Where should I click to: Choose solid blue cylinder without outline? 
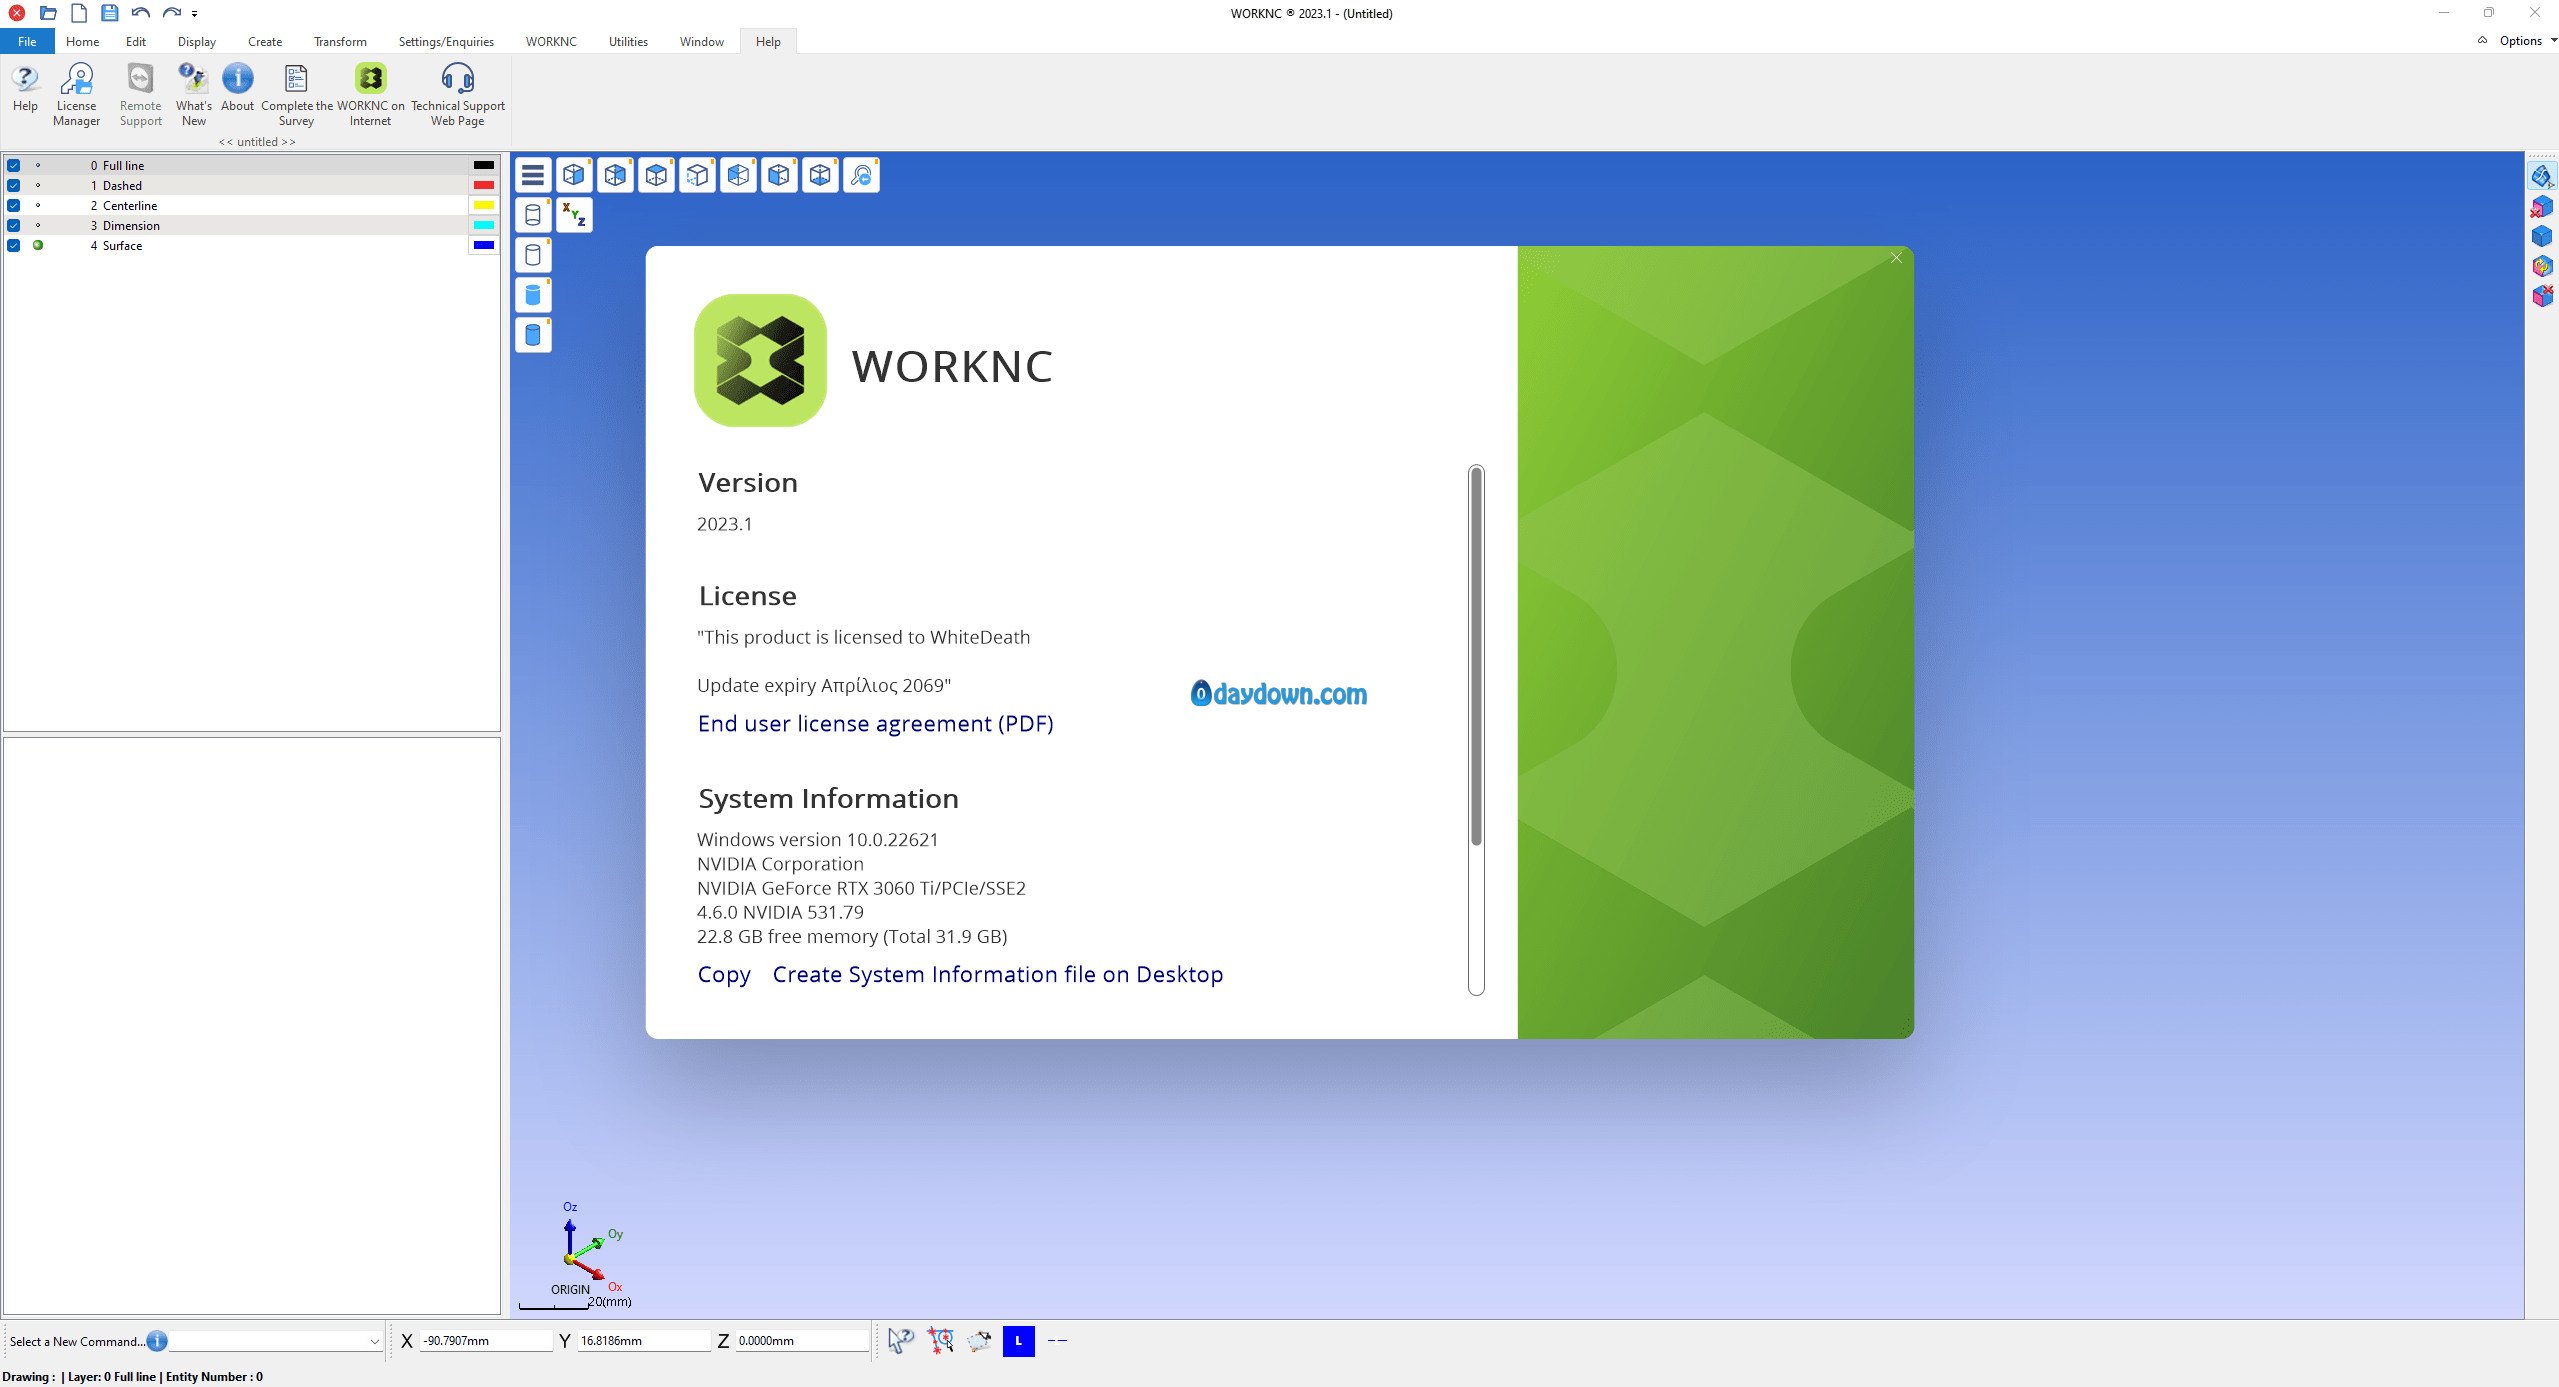coord(533,294)
